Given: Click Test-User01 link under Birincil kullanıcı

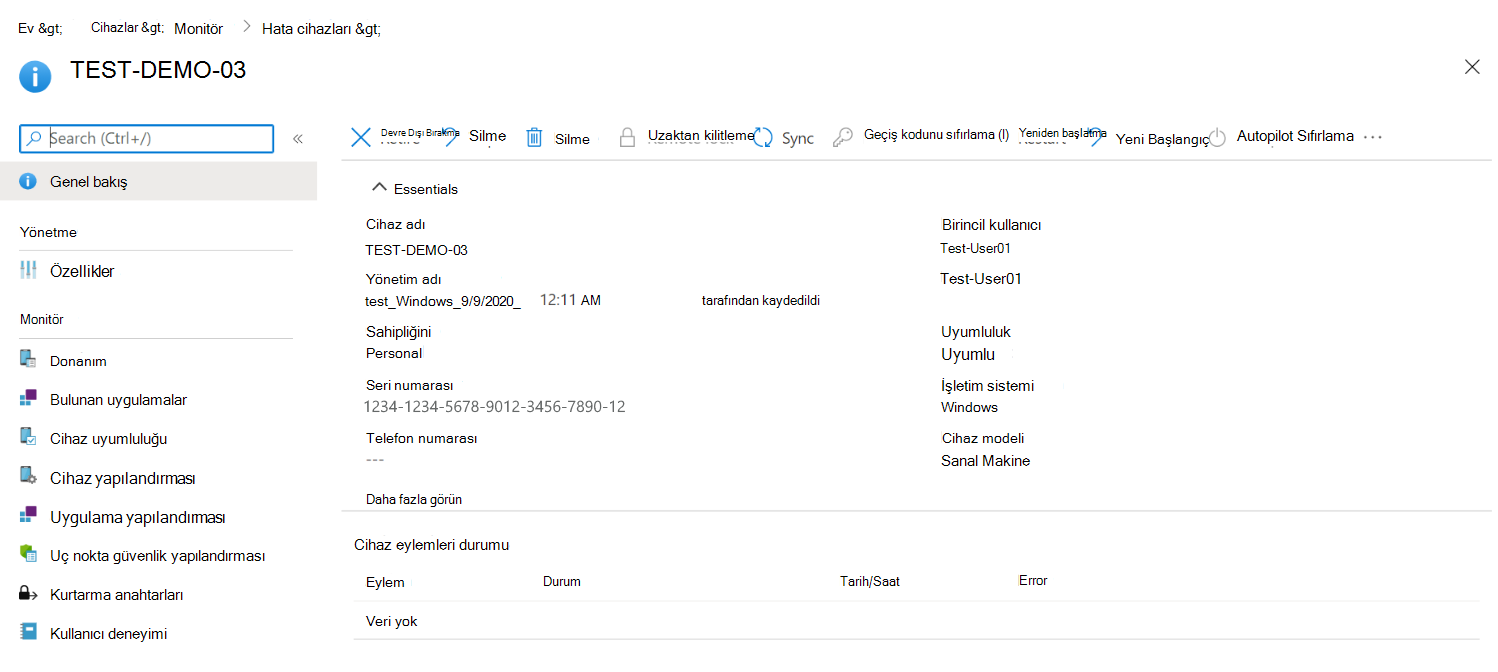Looking at the screenshot, I should [x=975, y=248].
